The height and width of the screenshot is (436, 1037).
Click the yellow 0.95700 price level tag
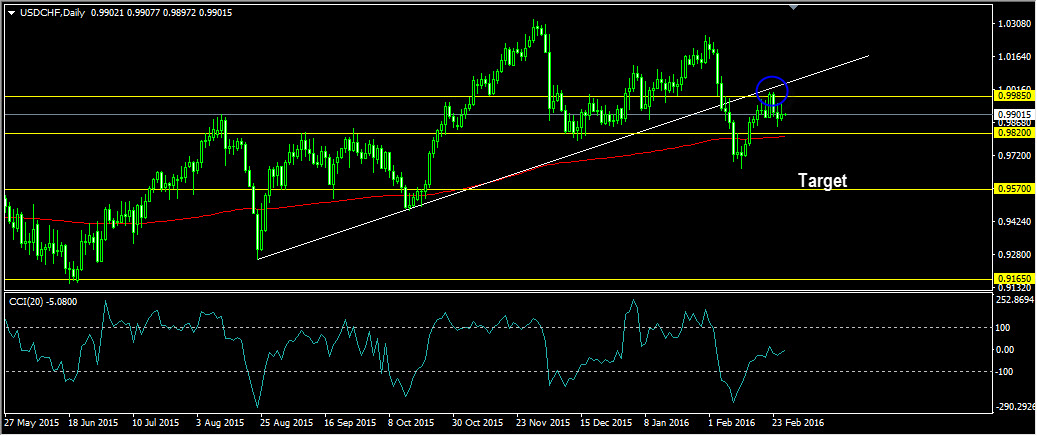coord(1015,189)
